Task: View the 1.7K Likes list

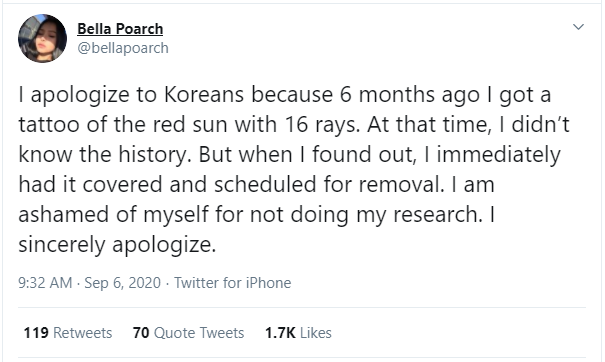Action: [x=298, y=333]
